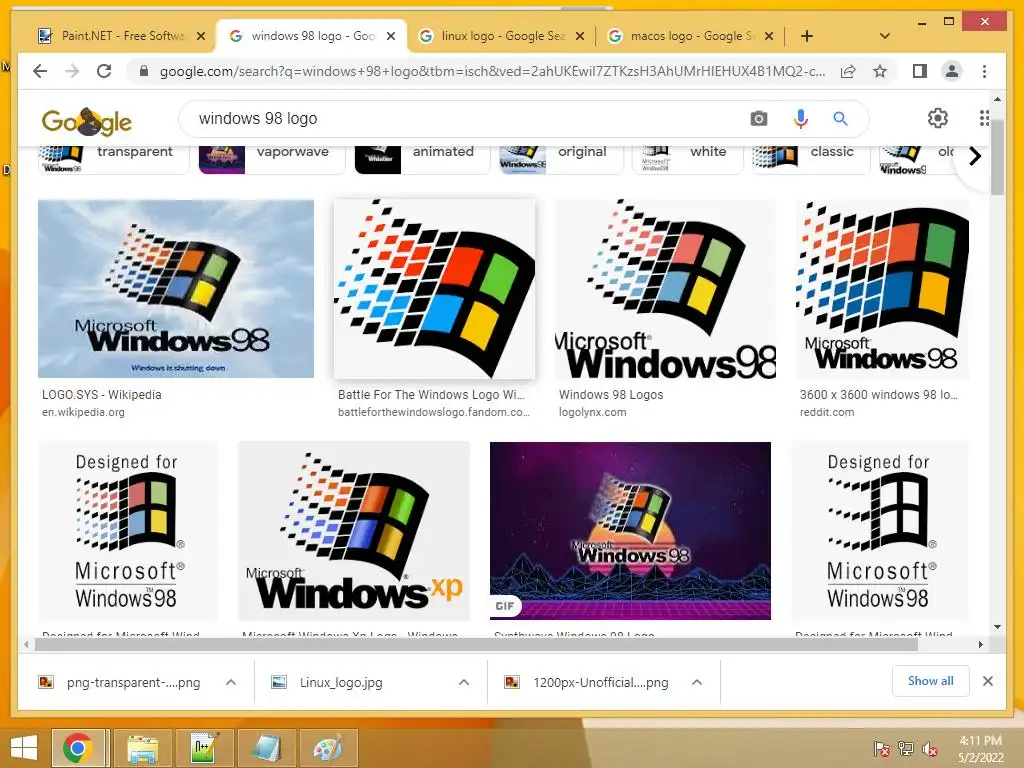Screen dimensions: 1024x768
Task: Open Windows 98 Logos logolynx link
Action: pyautogui.click(x=611, y=394)
